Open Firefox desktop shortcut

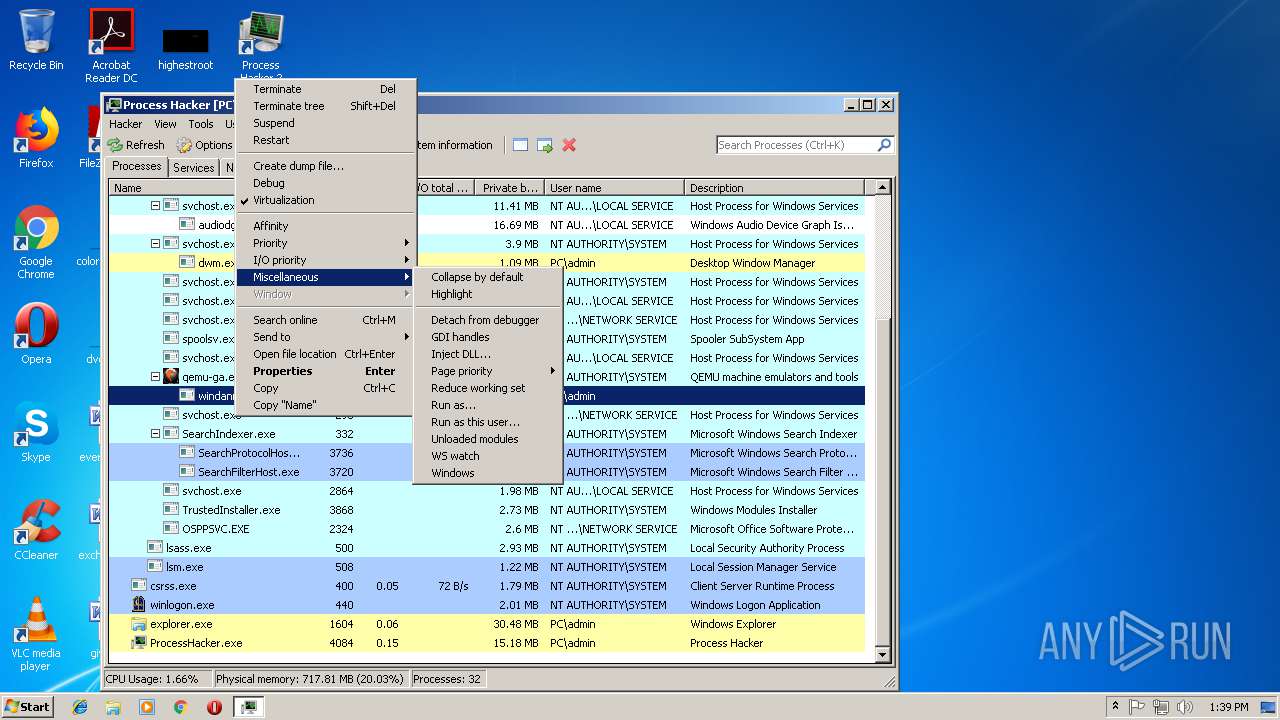tap(36, 138)
